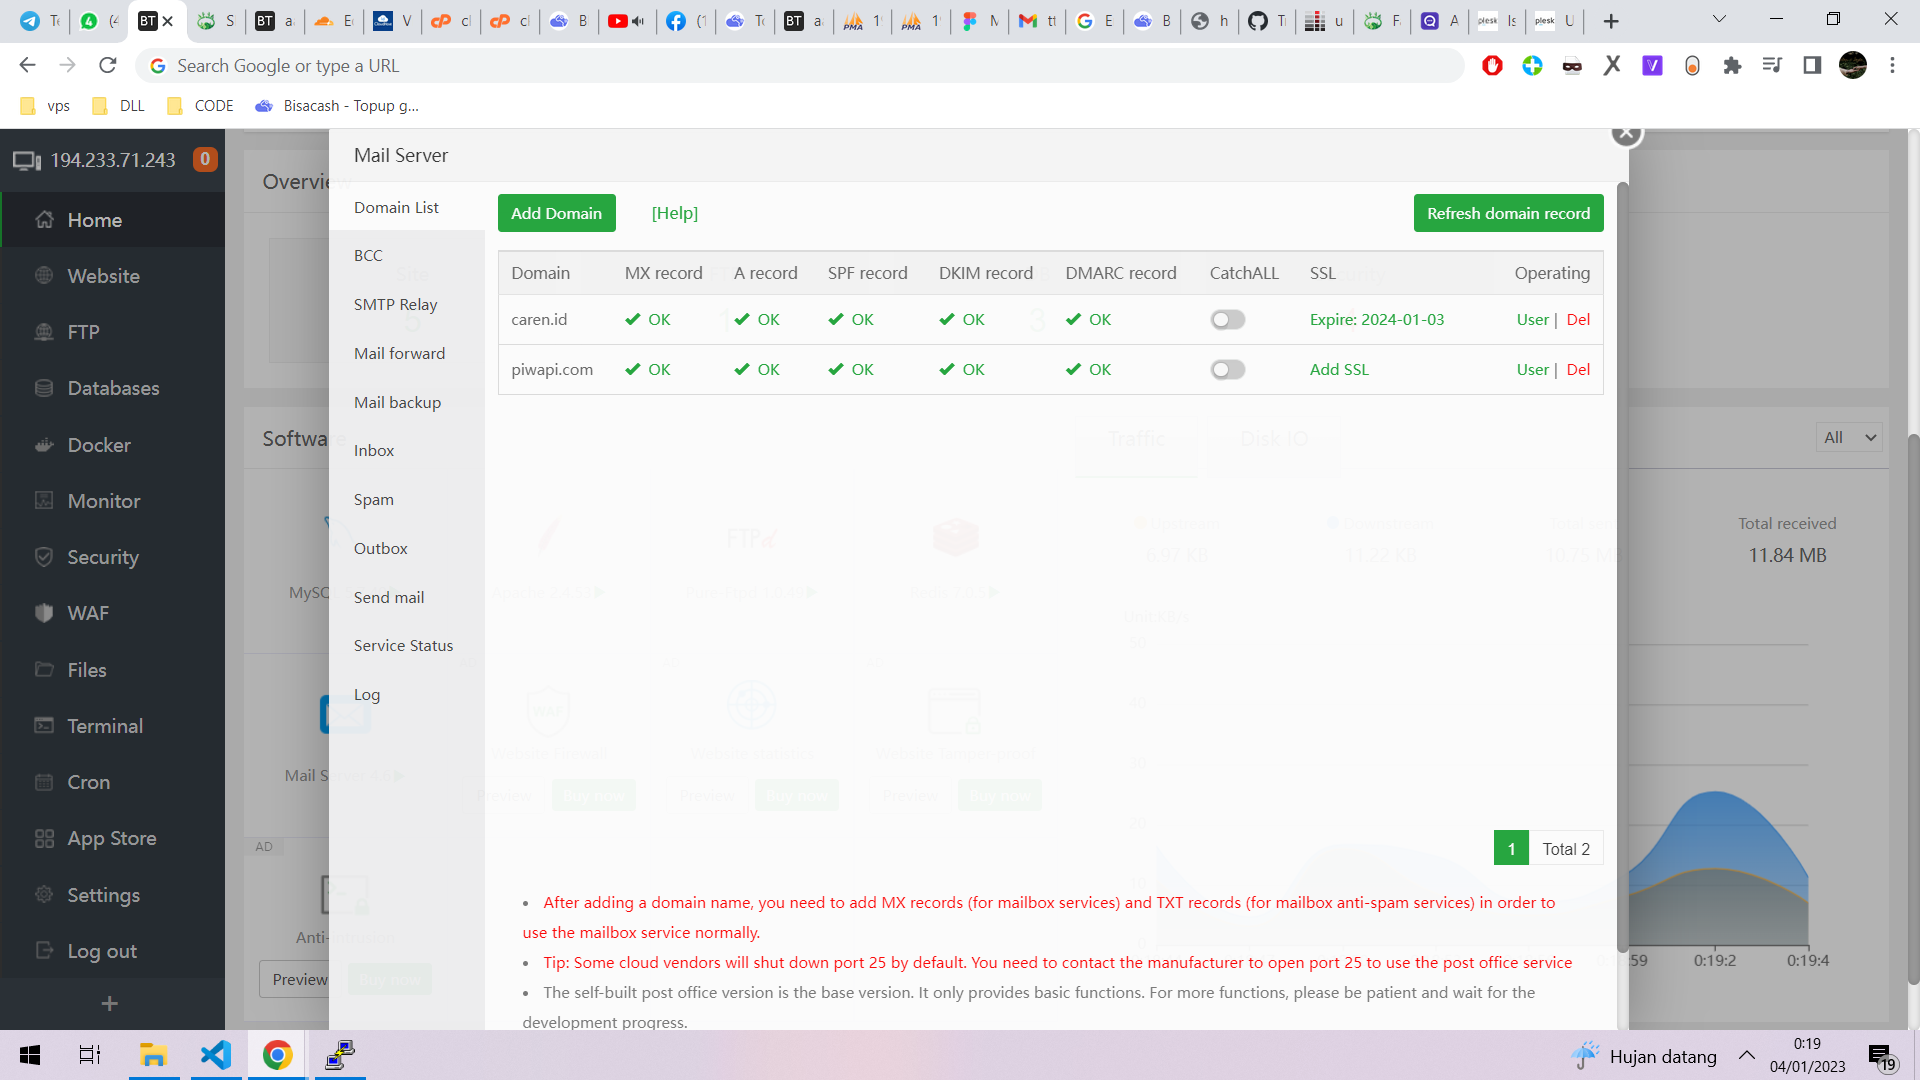Screen dimensions: 1920x1080
Task: Open the Docker sidebar icon
Action: (44, 445)
